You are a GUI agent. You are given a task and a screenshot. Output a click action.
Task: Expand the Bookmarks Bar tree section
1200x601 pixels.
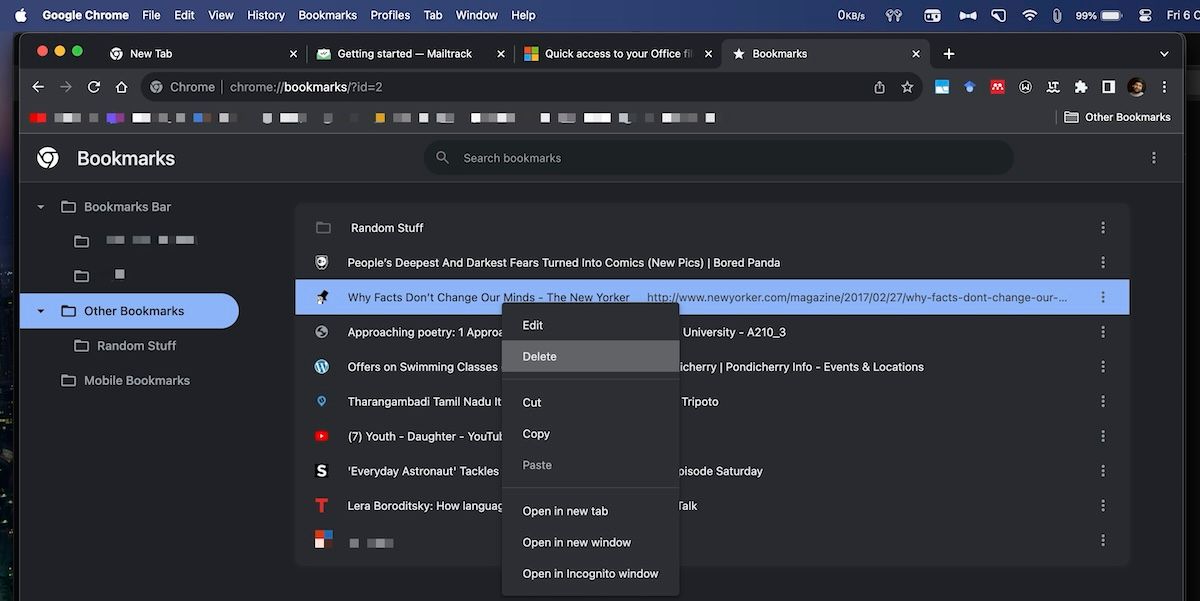(x=41, y=206)
